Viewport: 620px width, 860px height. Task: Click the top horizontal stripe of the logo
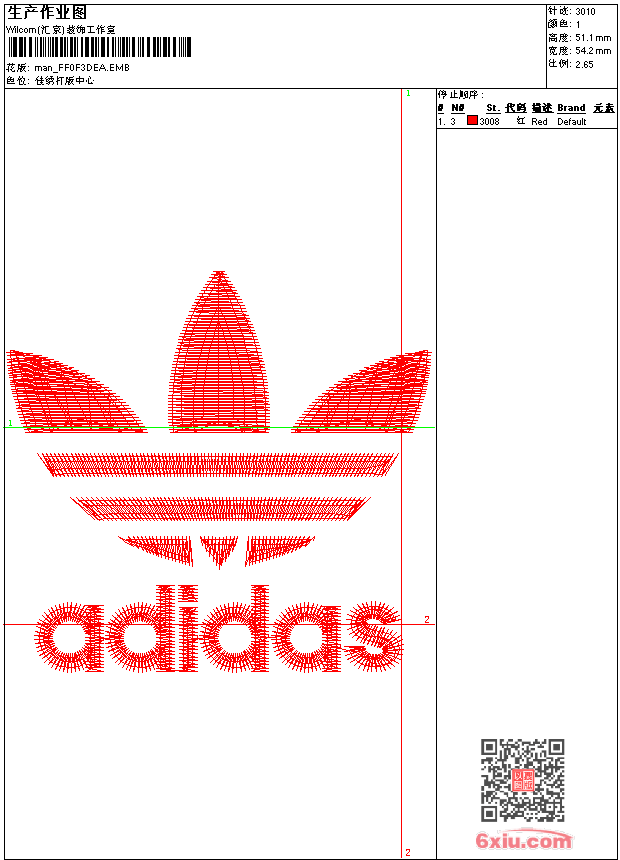click(x=218, y=465)
